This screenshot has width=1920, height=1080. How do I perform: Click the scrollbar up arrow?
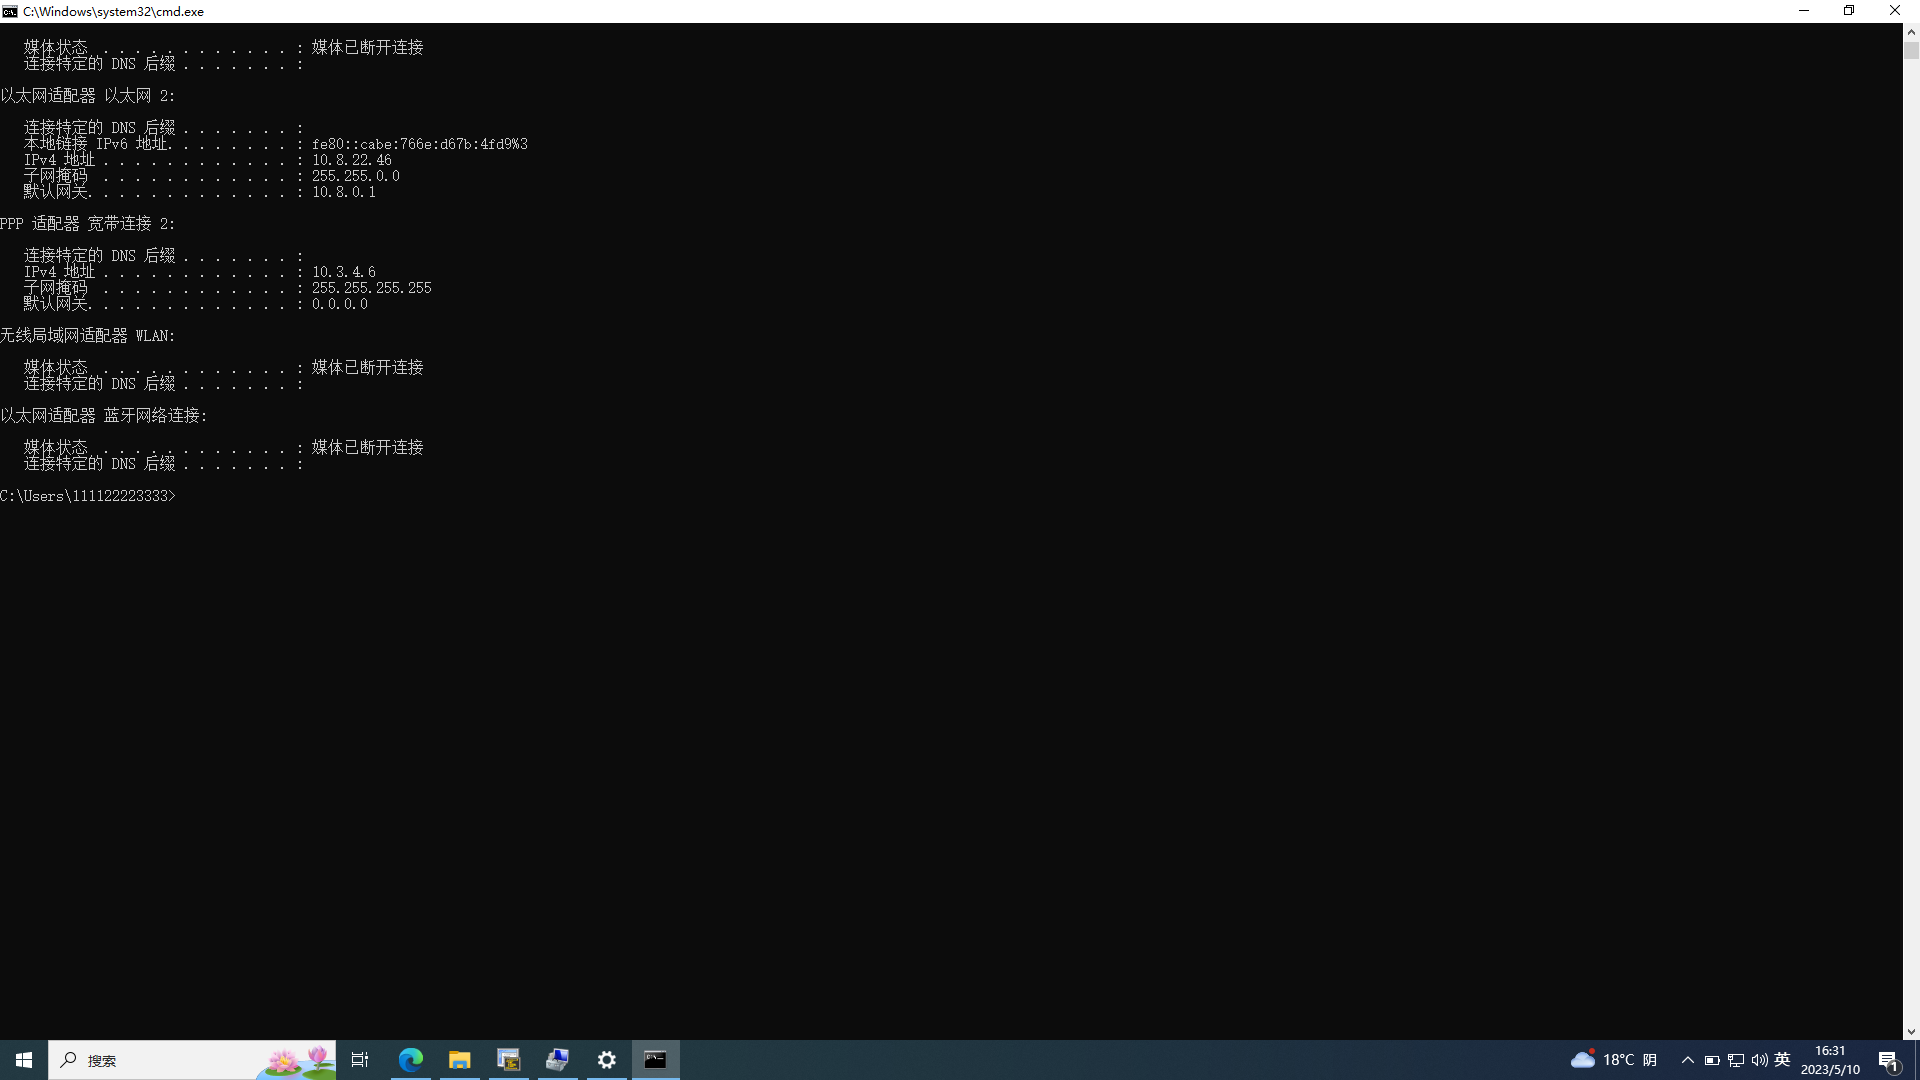coord(1911,32)
